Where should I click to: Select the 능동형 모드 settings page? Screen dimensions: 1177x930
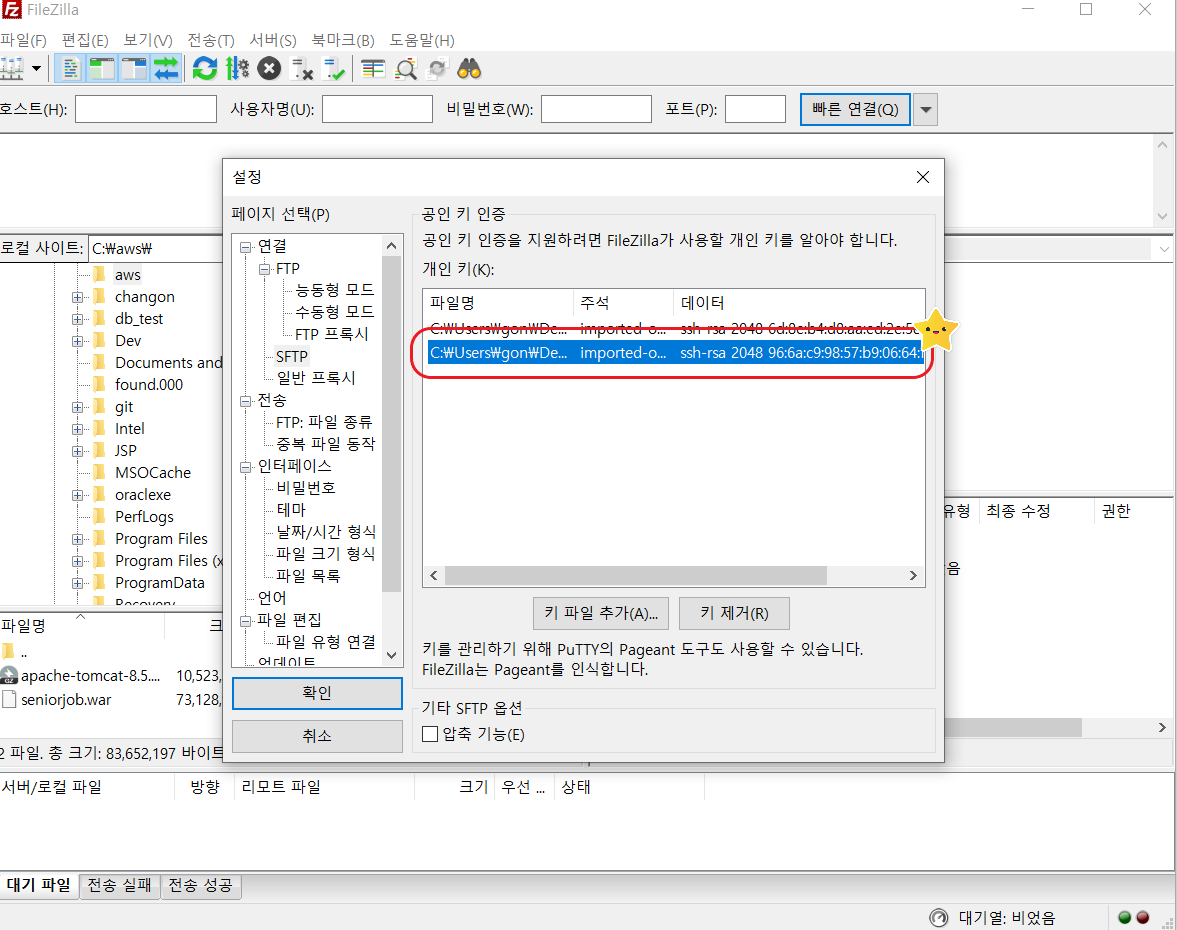(x=334, y=290)
